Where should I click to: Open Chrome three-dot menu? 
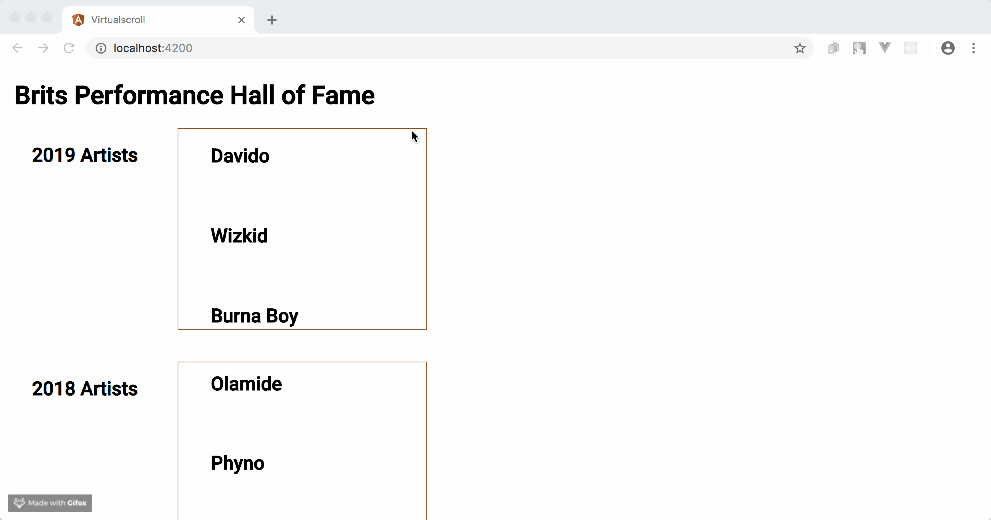974,48
